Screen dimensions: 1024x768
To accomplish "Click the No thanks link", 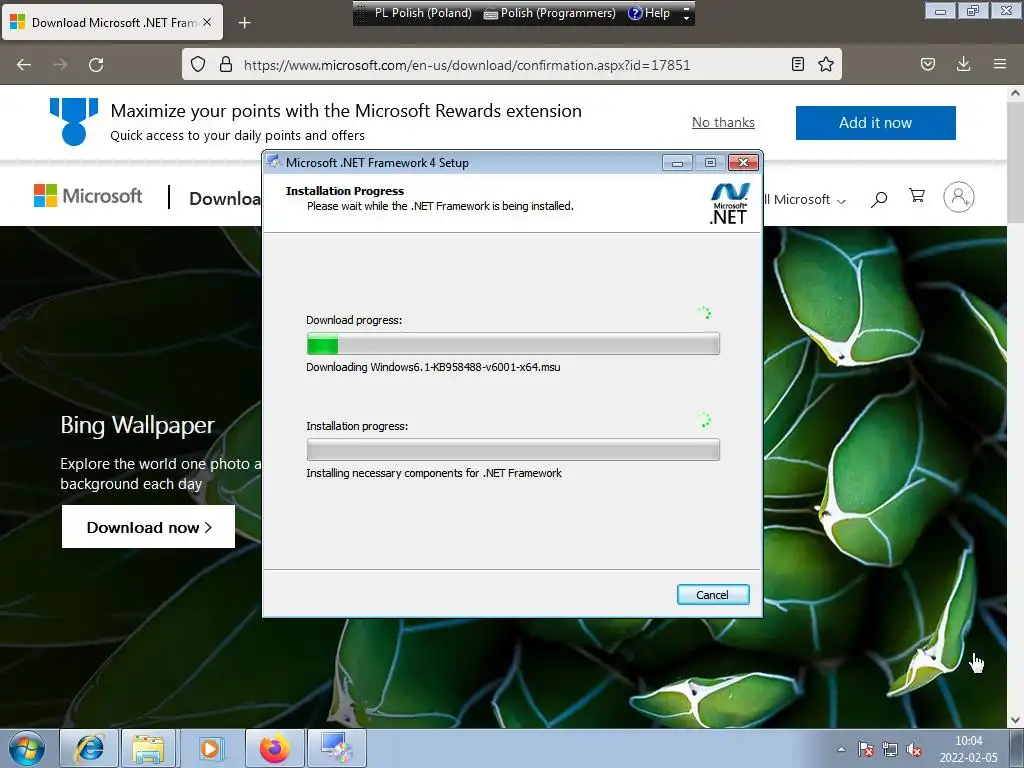I will (x=723, y=122).
